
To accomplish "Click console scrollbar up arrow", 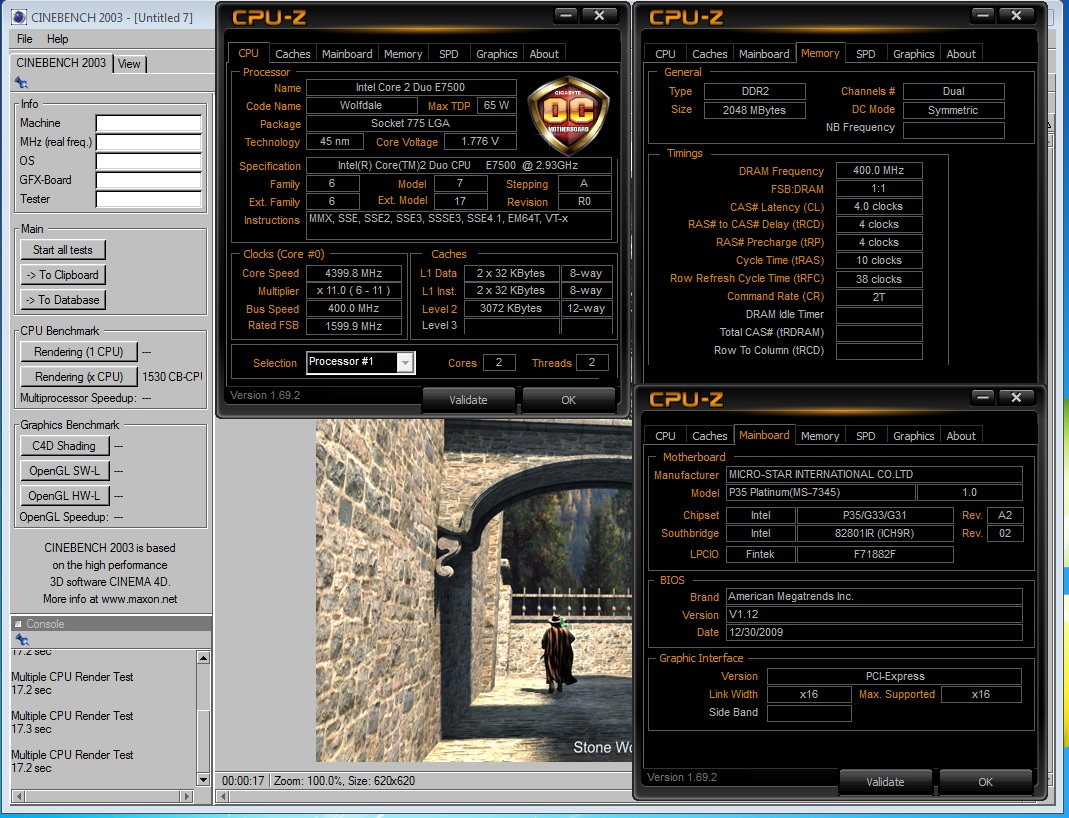I will pos(203,658).
